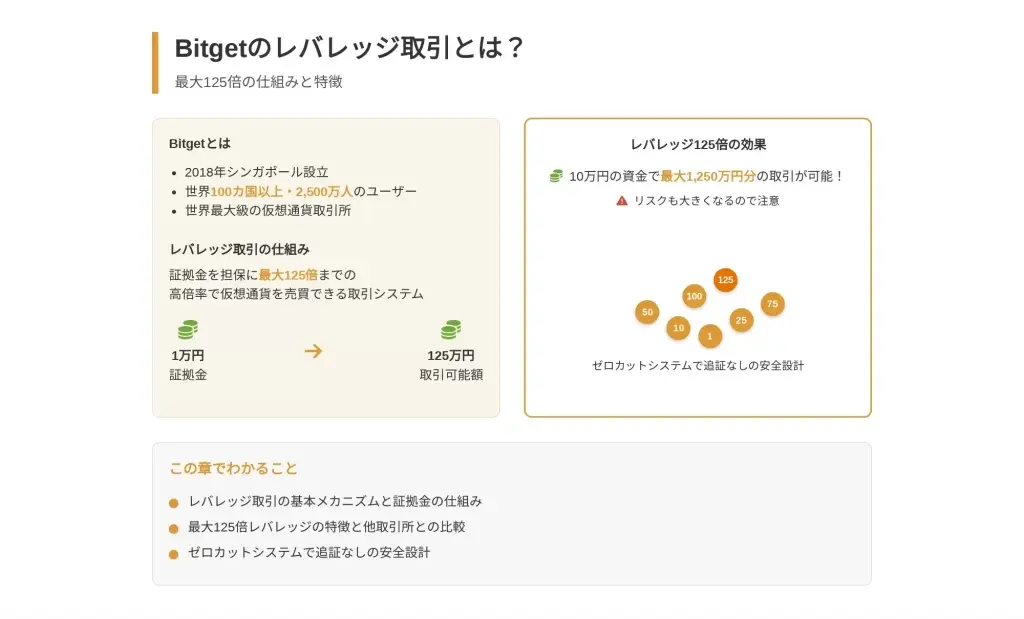The width and height of the screenshot is (1024, 619).
Task: Select the 10 leverage coin
Action: (x=678, y=328)
